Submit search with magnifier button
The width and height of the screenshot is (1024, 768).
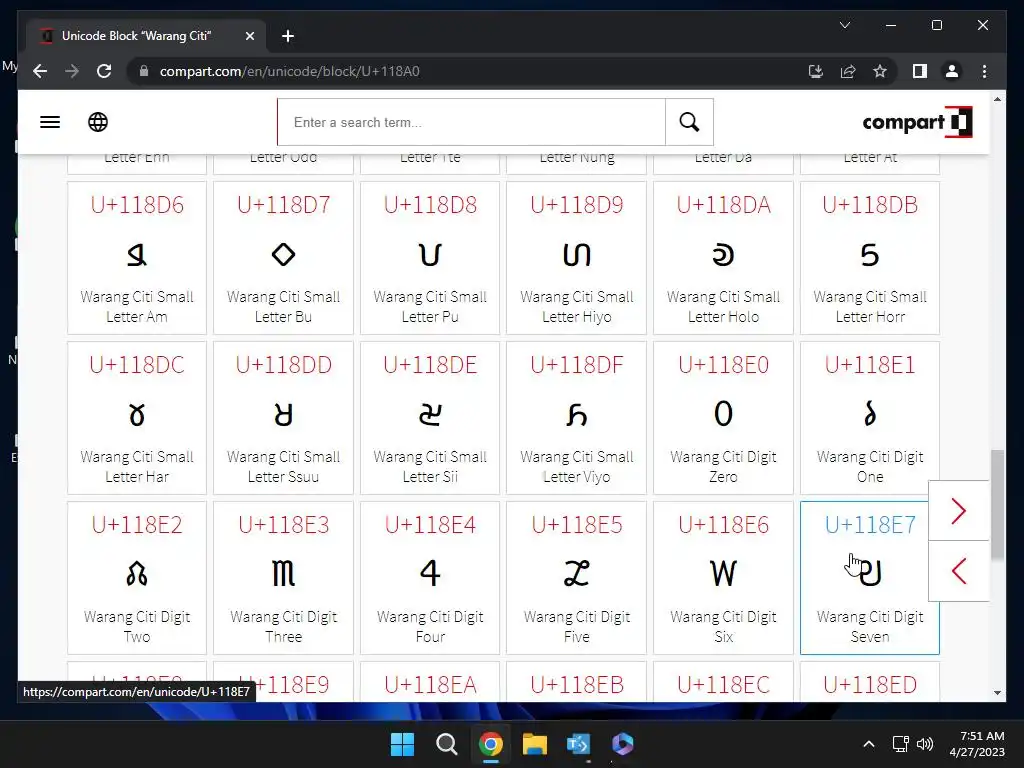point(689,122)
